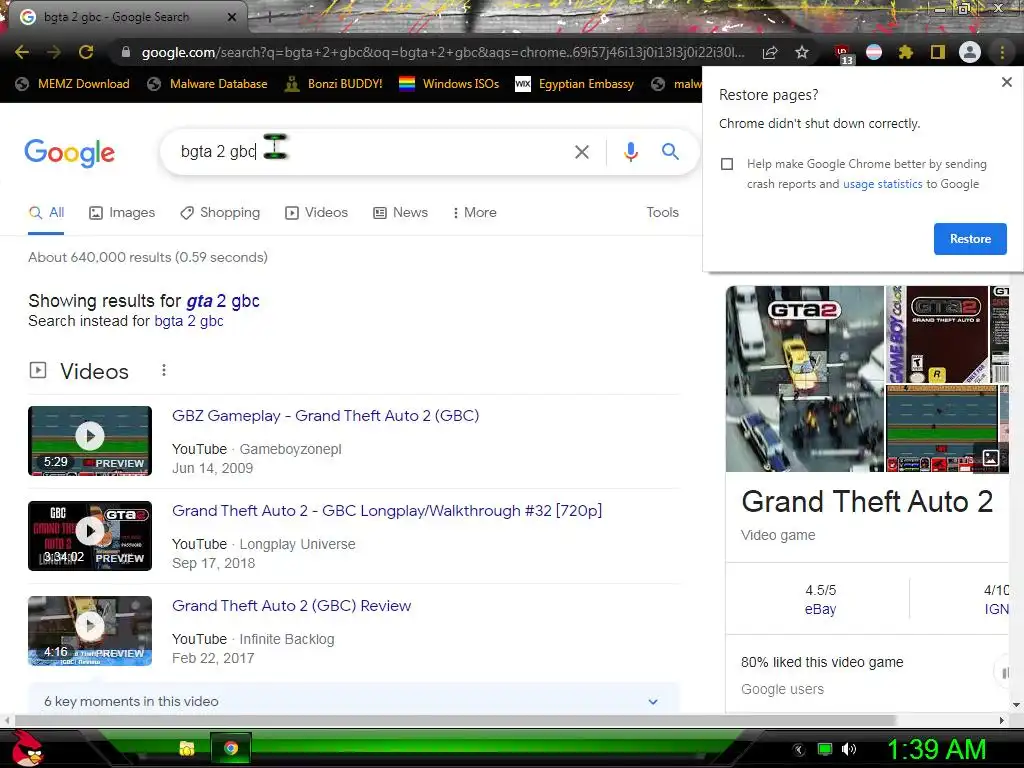Open the red extension with badge 13

pyautogui.click(x=843, y=54)
